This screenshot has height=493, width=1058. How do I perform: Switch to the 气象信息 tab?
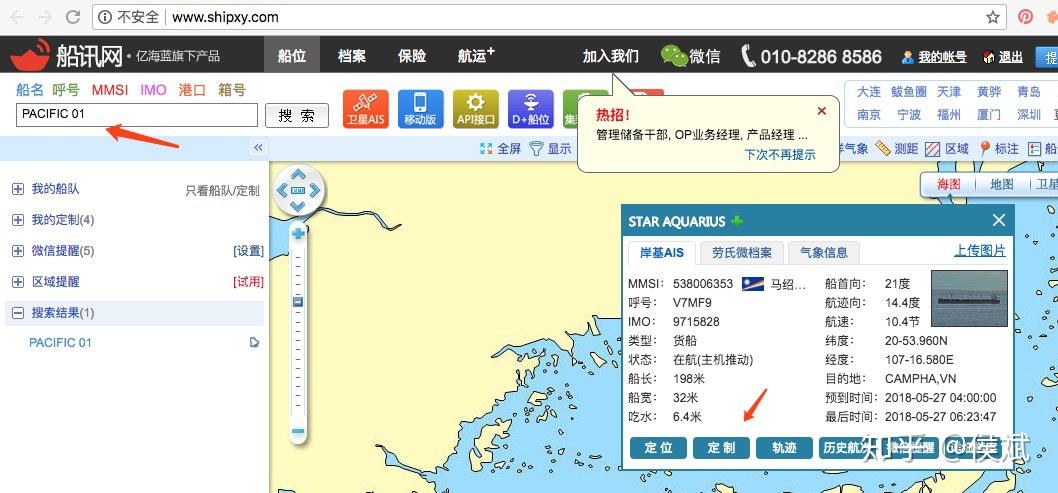pyautogui.click(x=823, y=253)
